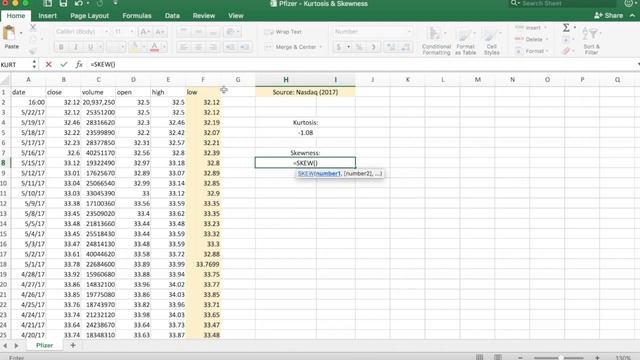
Task: Switch to Normal view in status bar
Action: pyautogui.click(x=480, y=357)
